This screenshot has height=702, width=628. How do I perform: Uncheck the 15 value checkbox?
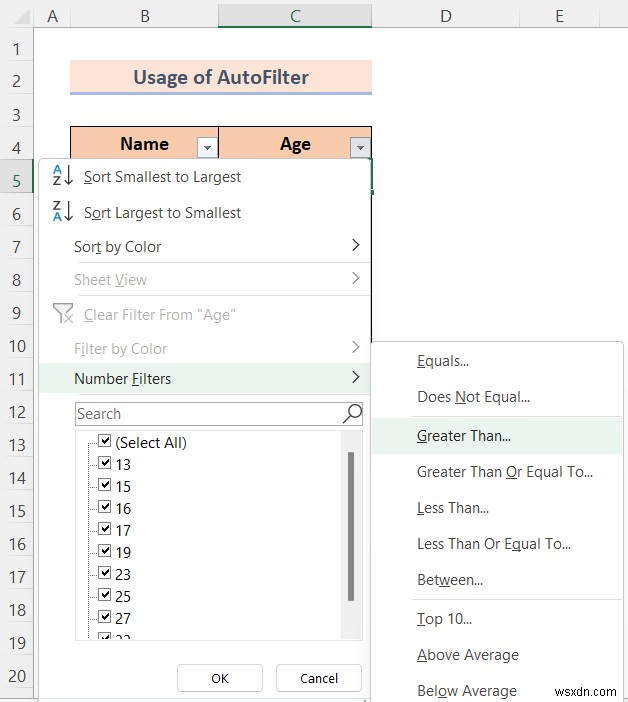coord(104,484)
